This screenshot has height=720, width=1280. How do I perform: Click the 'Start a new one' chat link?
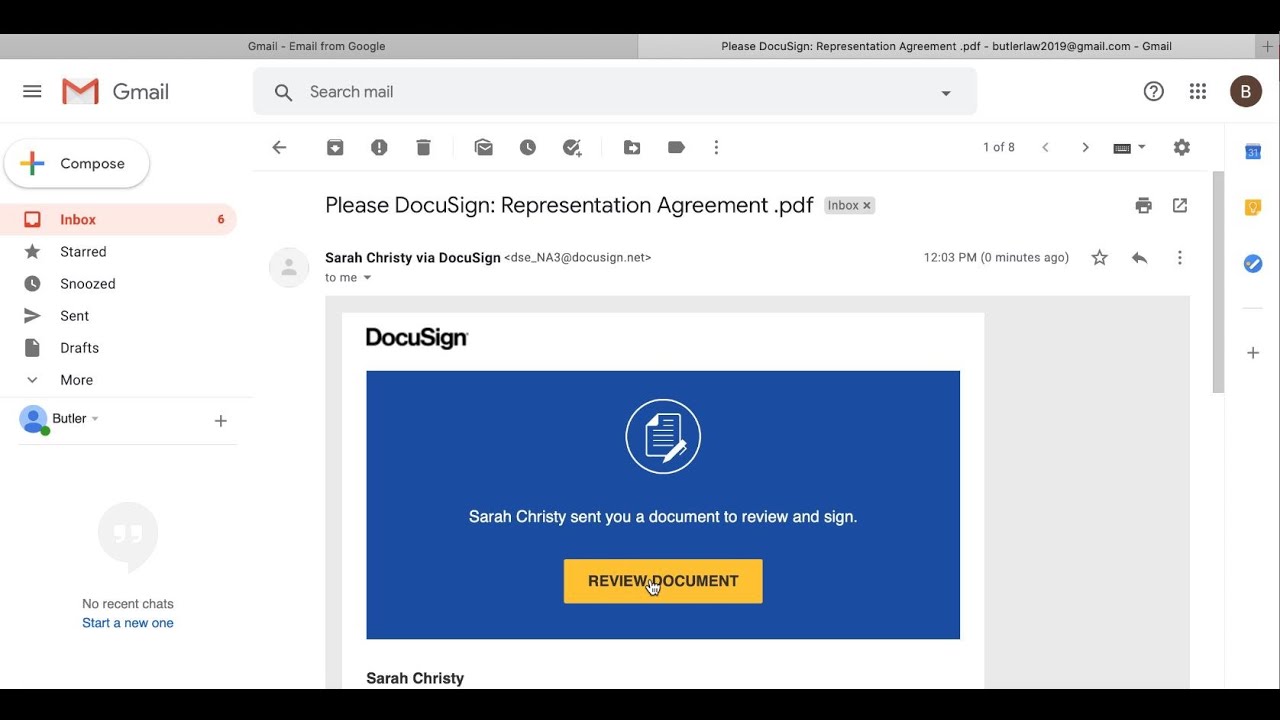(x=128, y=623)
